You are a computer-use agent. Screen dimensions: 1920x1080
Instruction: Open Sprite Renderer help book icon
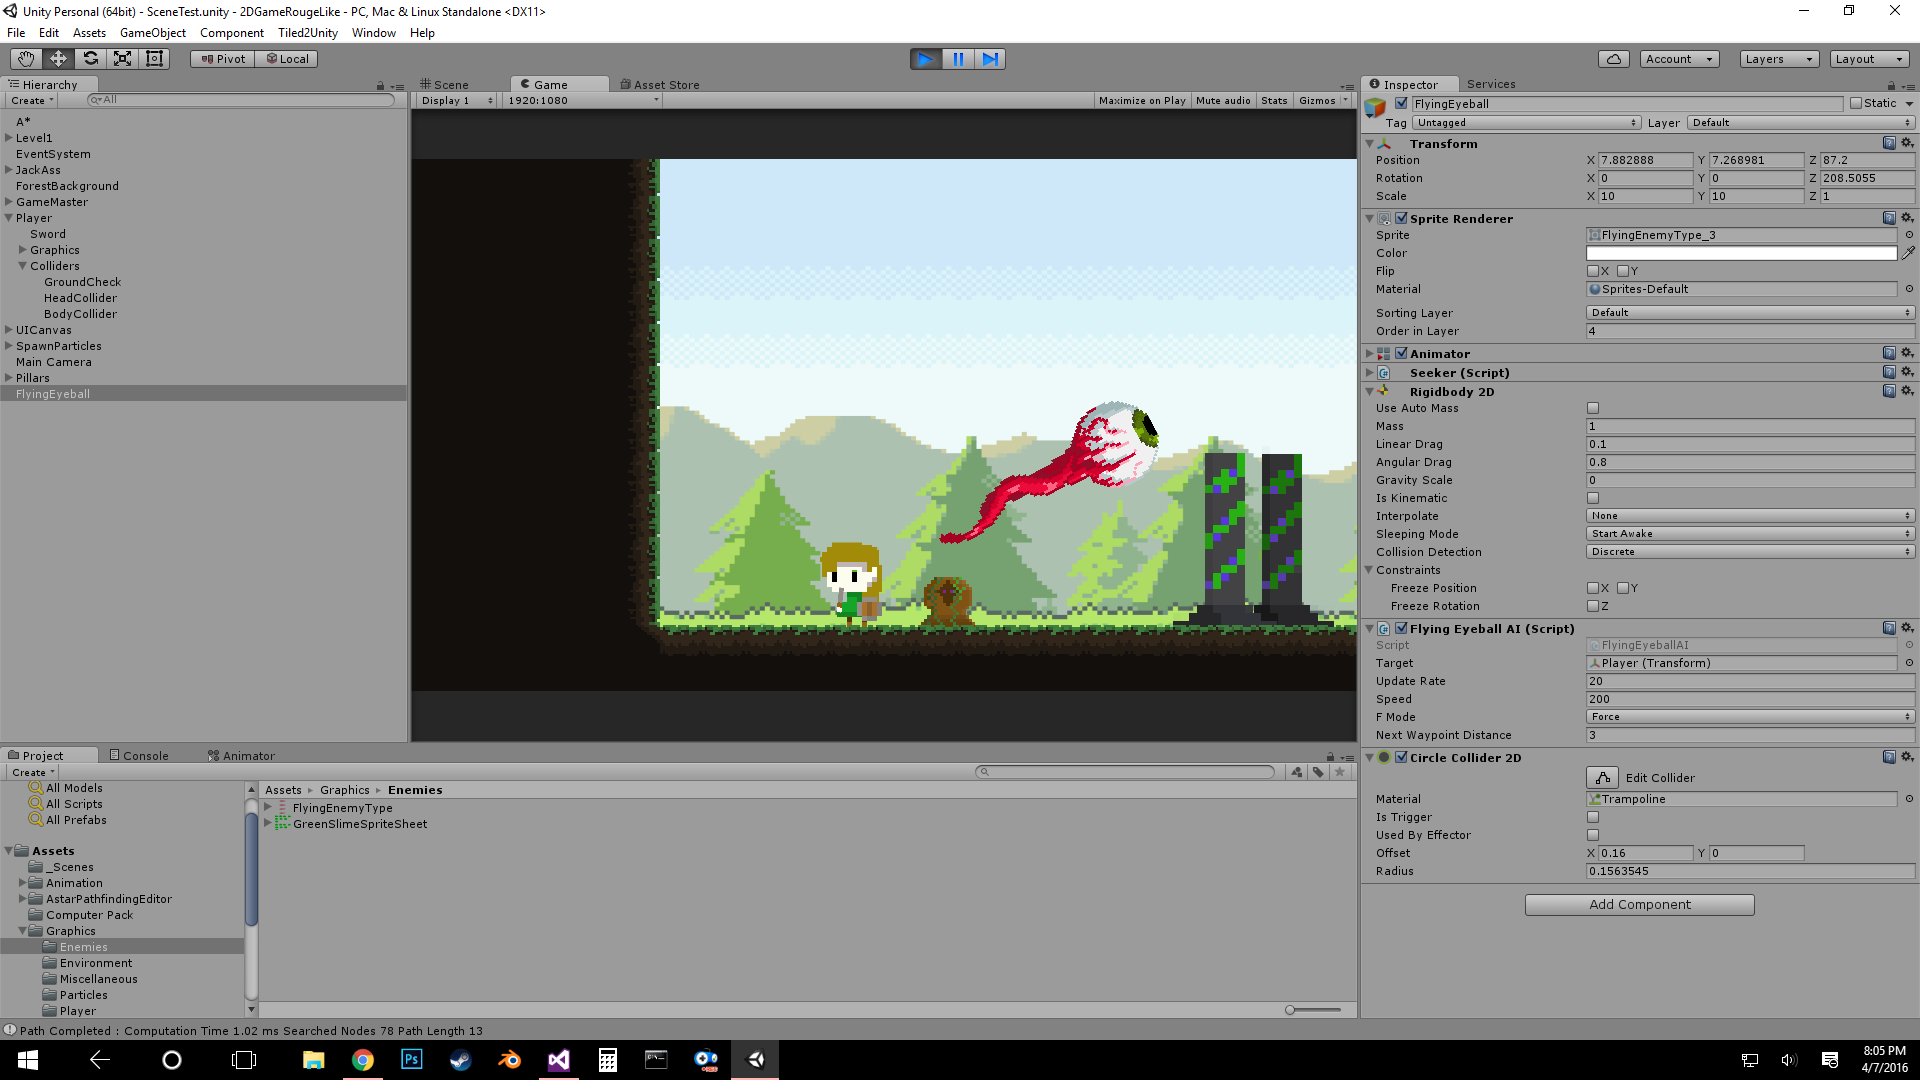pos(1889,218)
